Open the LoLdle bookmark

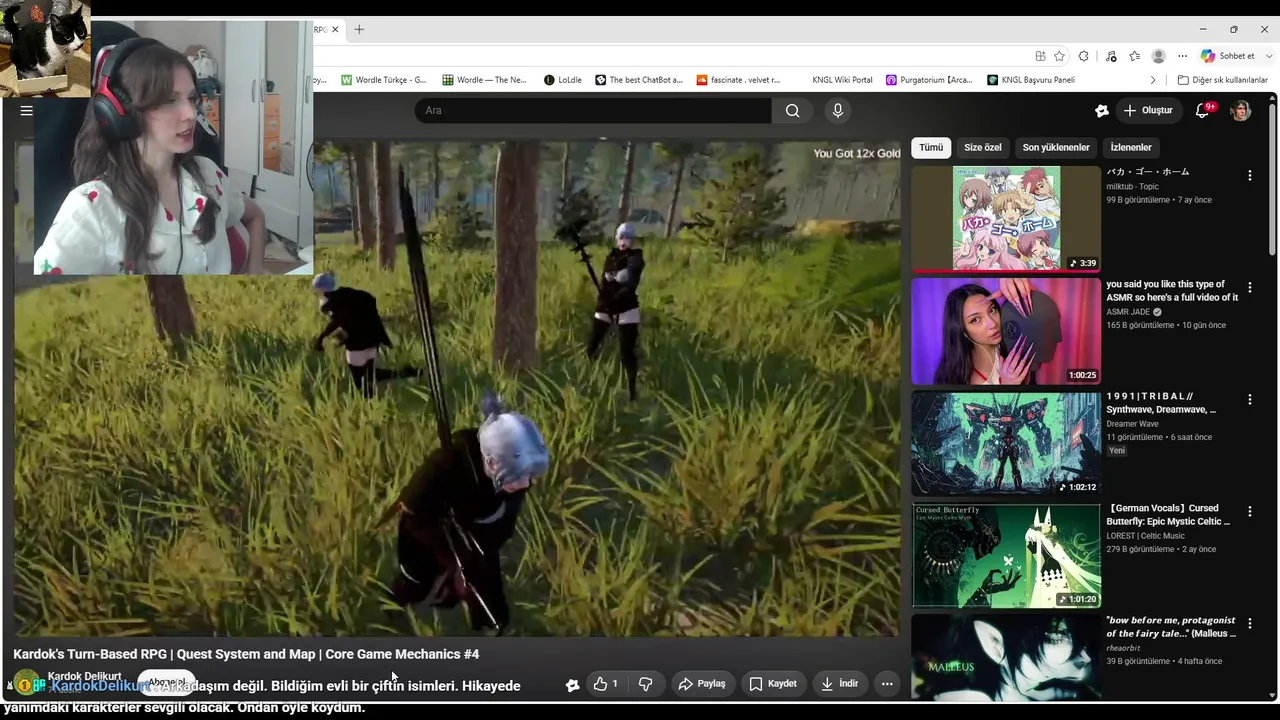pos(563,80)
